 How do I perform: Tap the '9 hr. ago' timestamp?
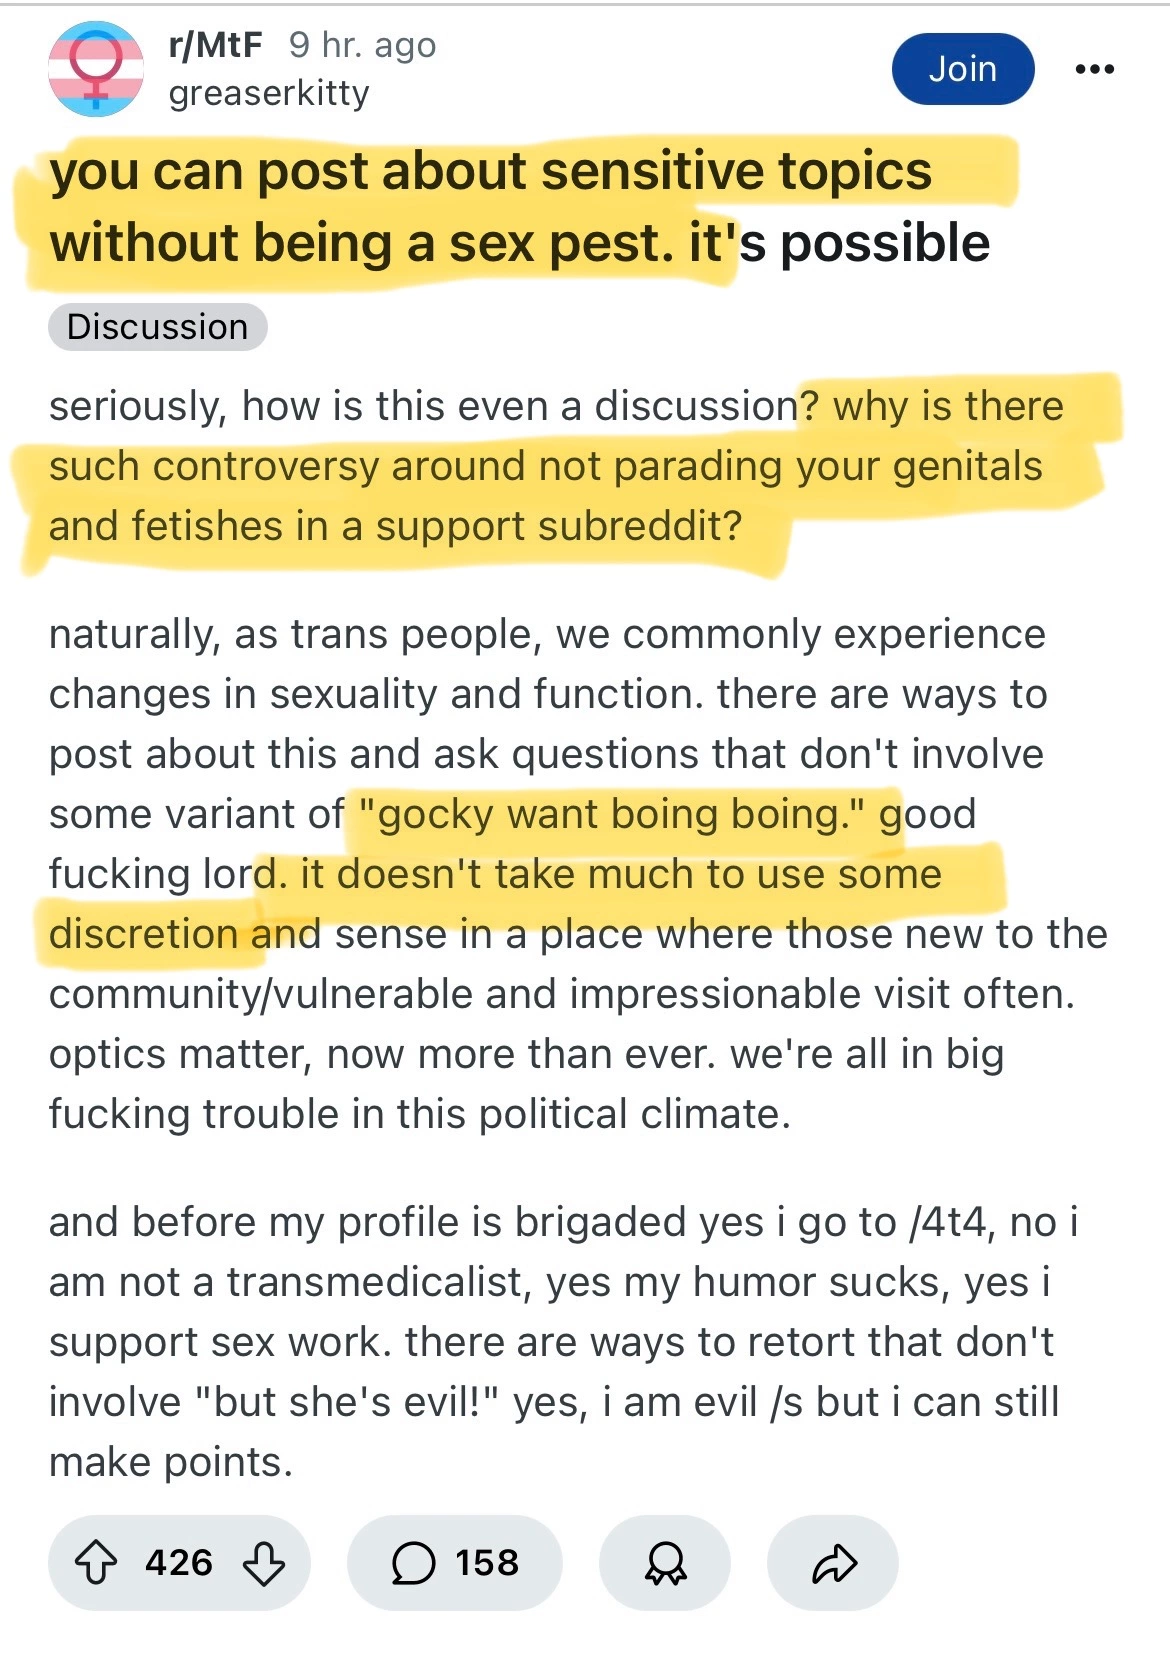coord(362,45)
